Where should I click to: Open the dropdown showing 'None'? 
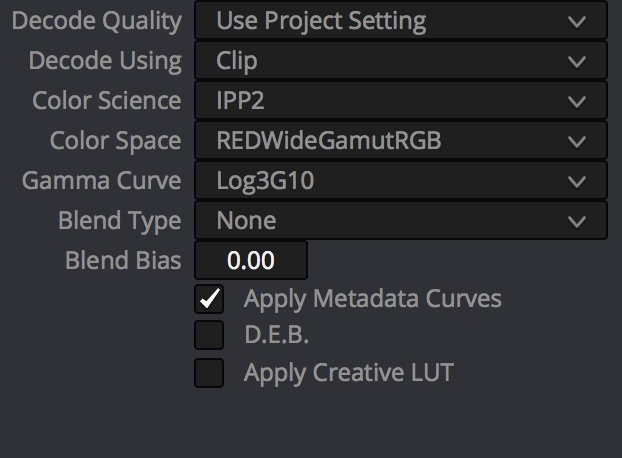click(400, 221)
